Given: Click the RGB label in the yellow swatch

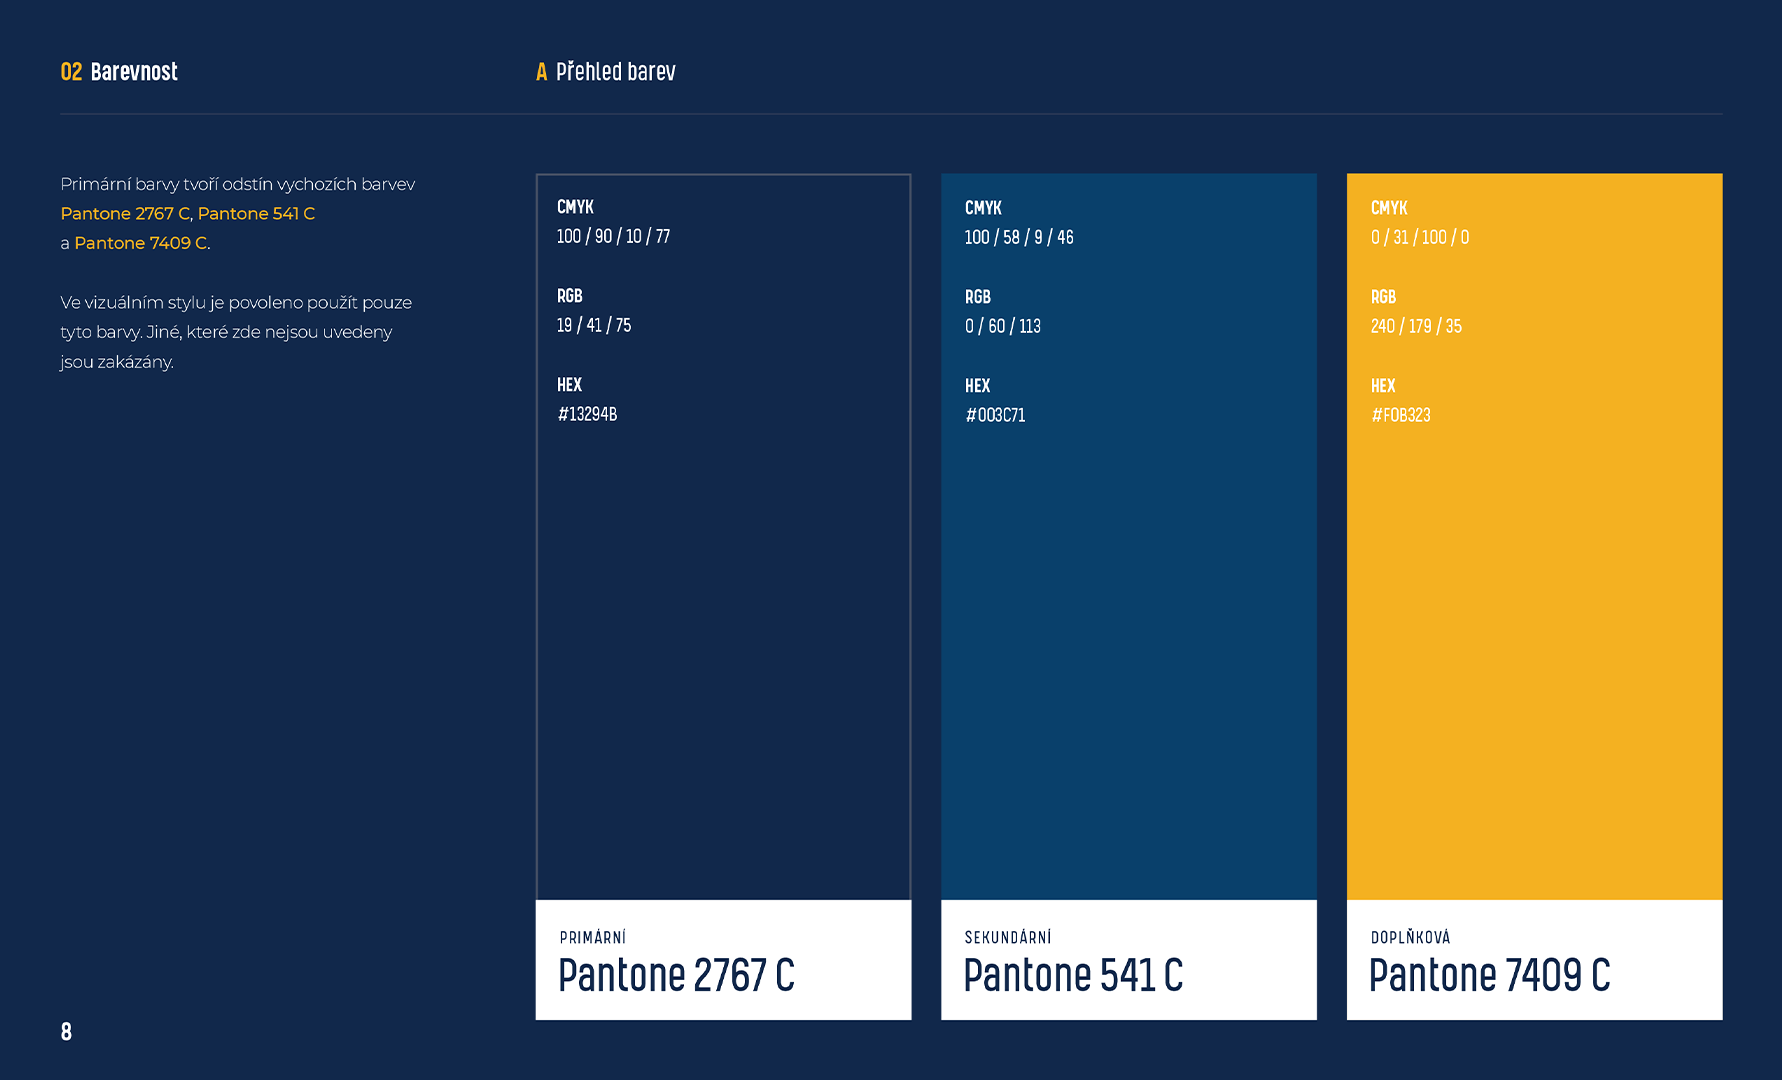Looking at the screenshot, I should coord(1383,297).
